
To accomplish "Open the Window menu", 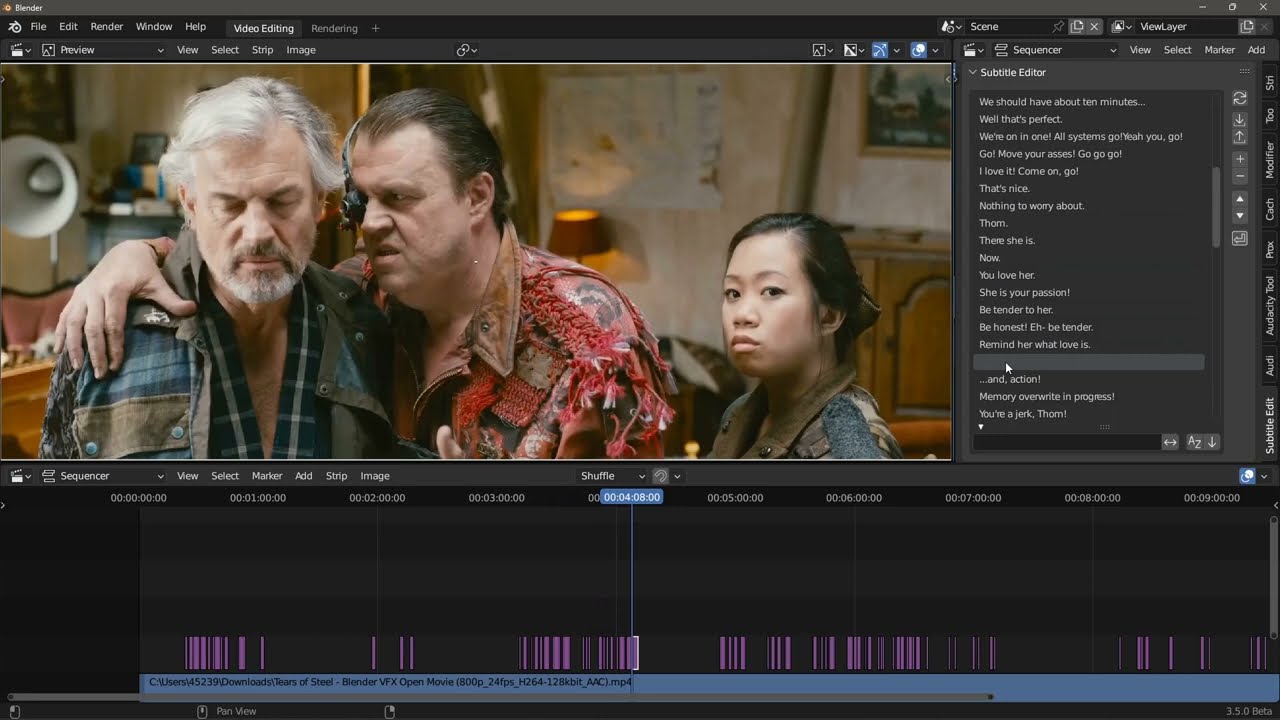I will [153, 27].
